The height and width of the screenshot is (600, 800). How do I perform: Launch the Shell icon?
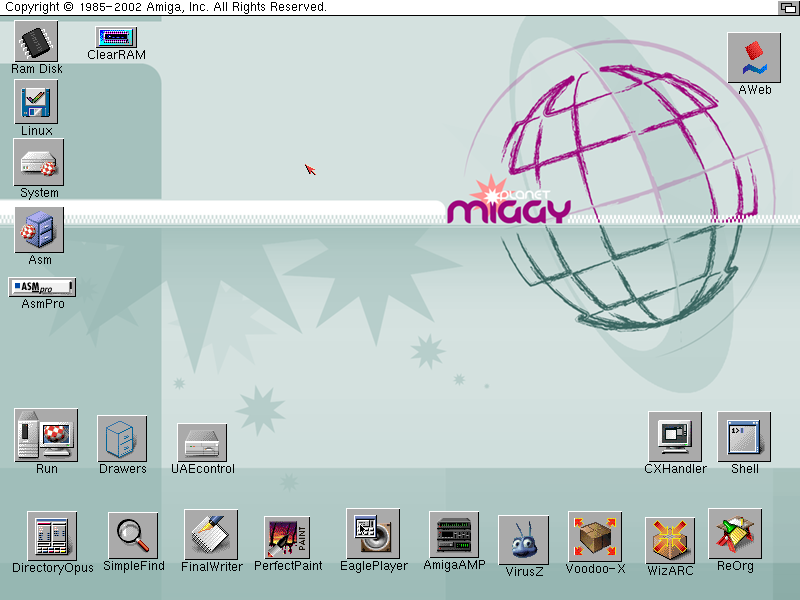(744, 437)
